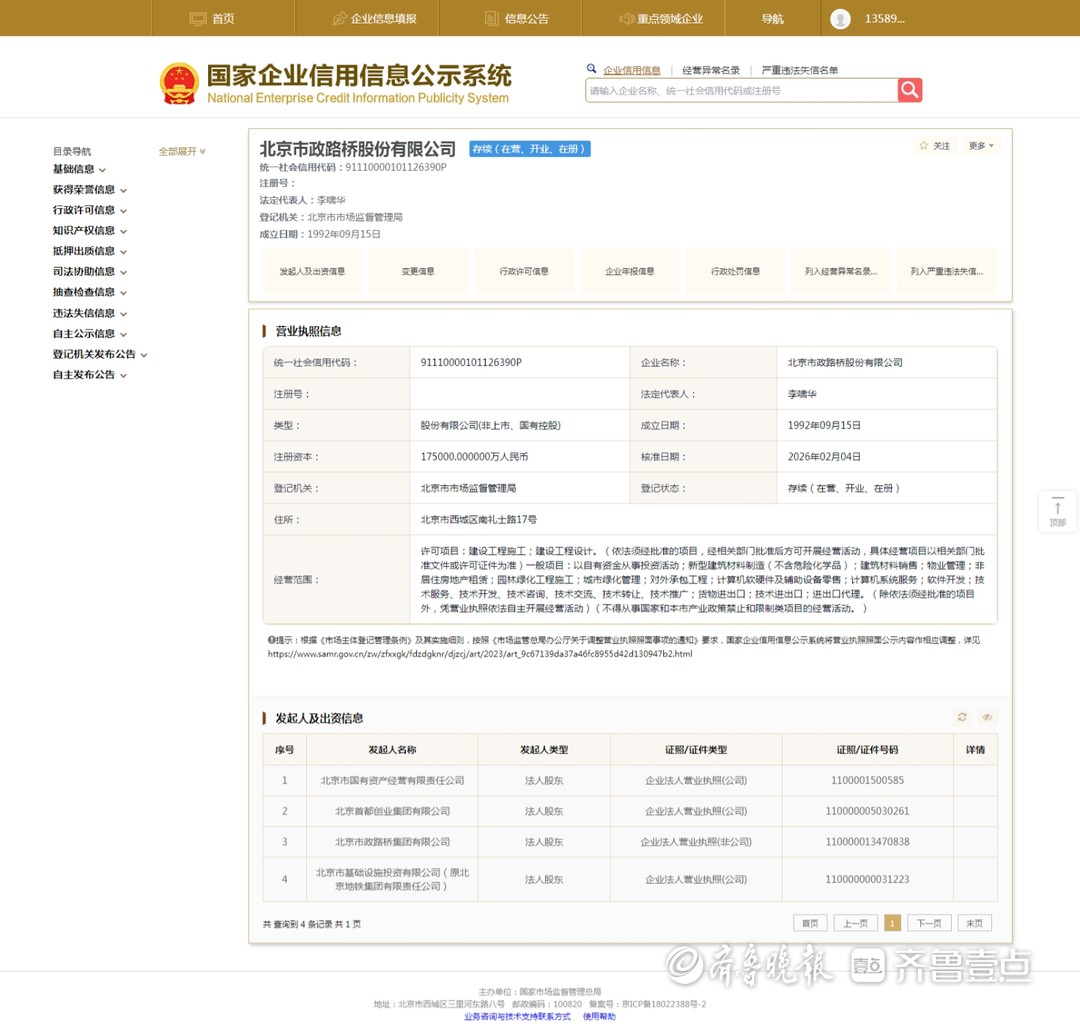Click address 北京市西城区南礼士路17号

point(479,519)
